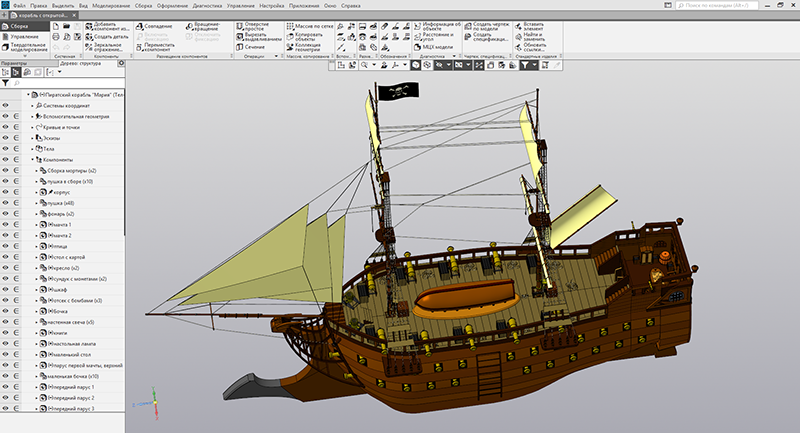The height and width of the screenshot is (433, 800).
Task: Collapse the Компоненты tree node
Action: [33, 160]
